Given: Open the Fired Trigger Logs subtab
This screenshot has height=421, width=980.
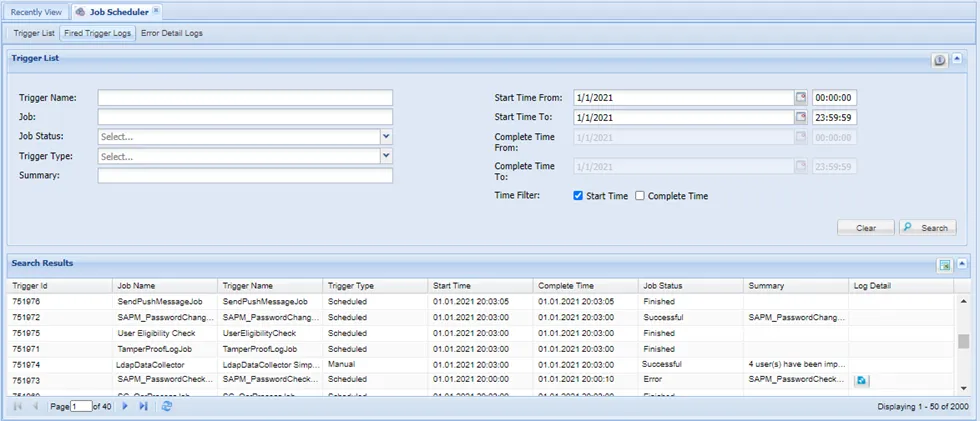Looking at the screenshot, I should pyautogui.click(x=98, y=34).
